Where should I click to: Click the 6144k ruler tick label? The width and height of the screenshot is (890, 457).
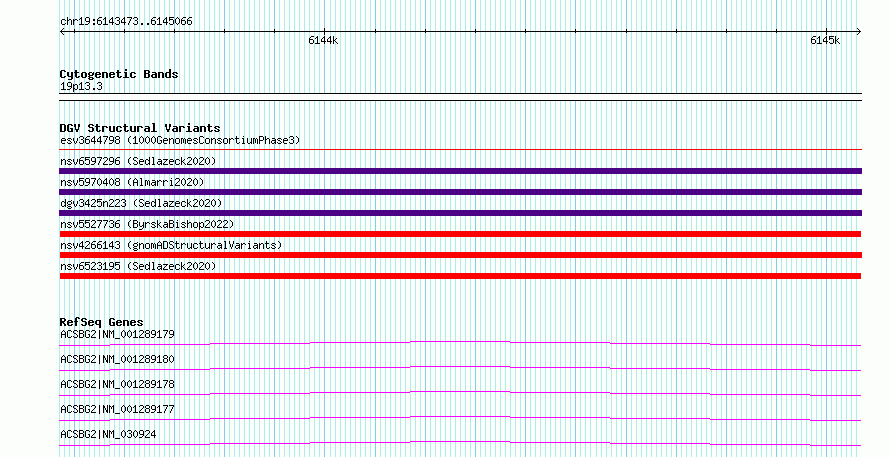(323, 40)
